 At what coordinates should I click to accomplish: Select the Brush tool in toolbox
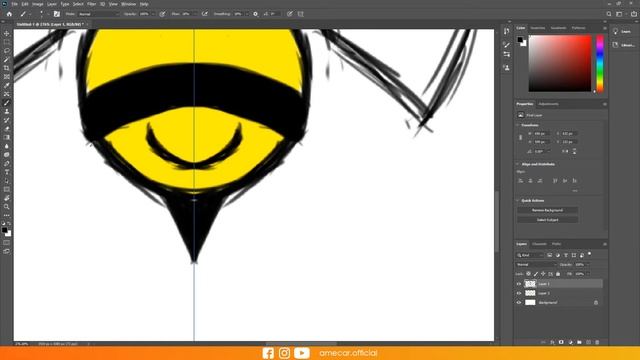pos(7,103)
